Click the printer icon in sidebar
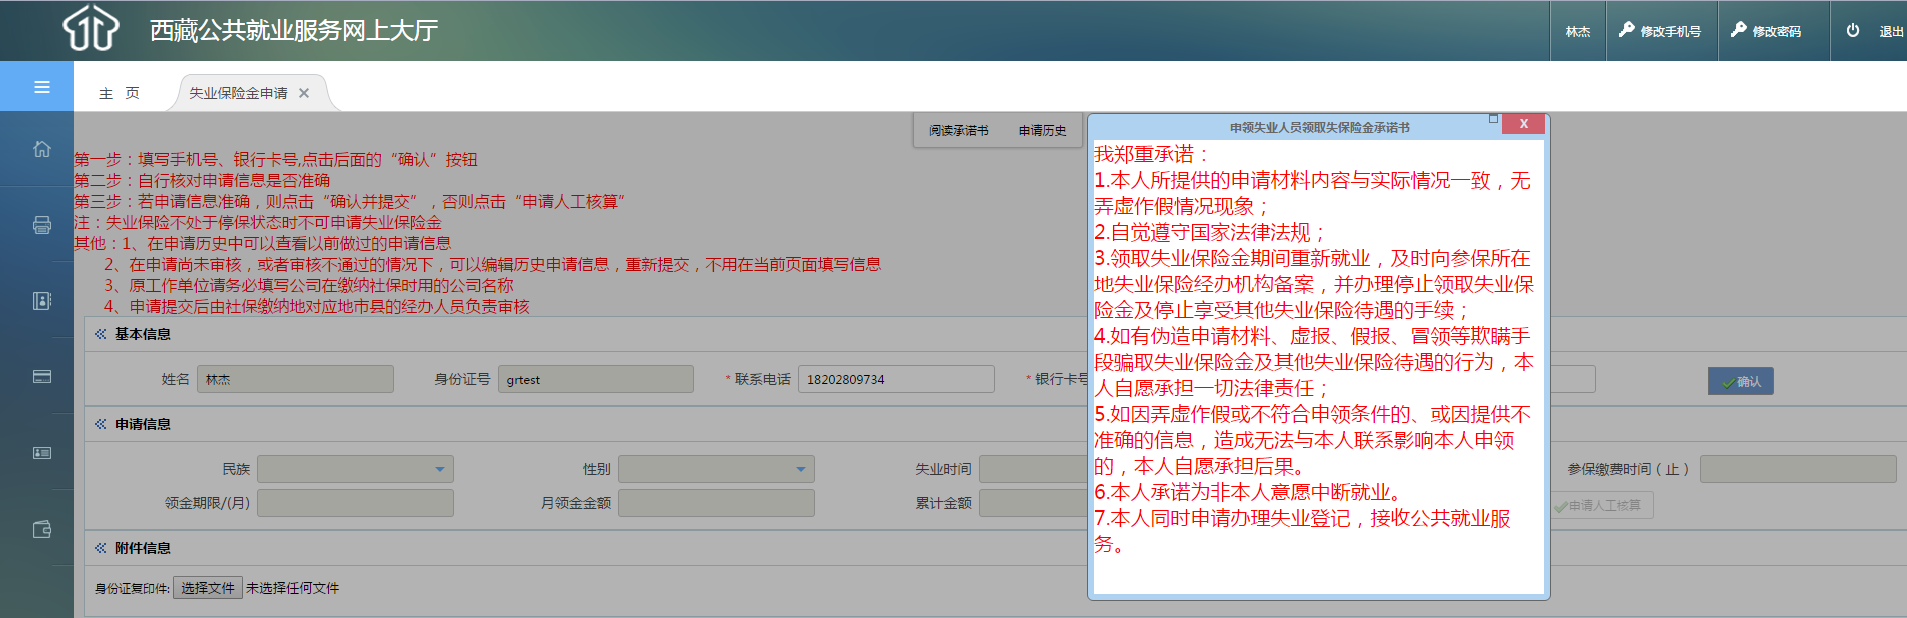 (x=41, y=225)
